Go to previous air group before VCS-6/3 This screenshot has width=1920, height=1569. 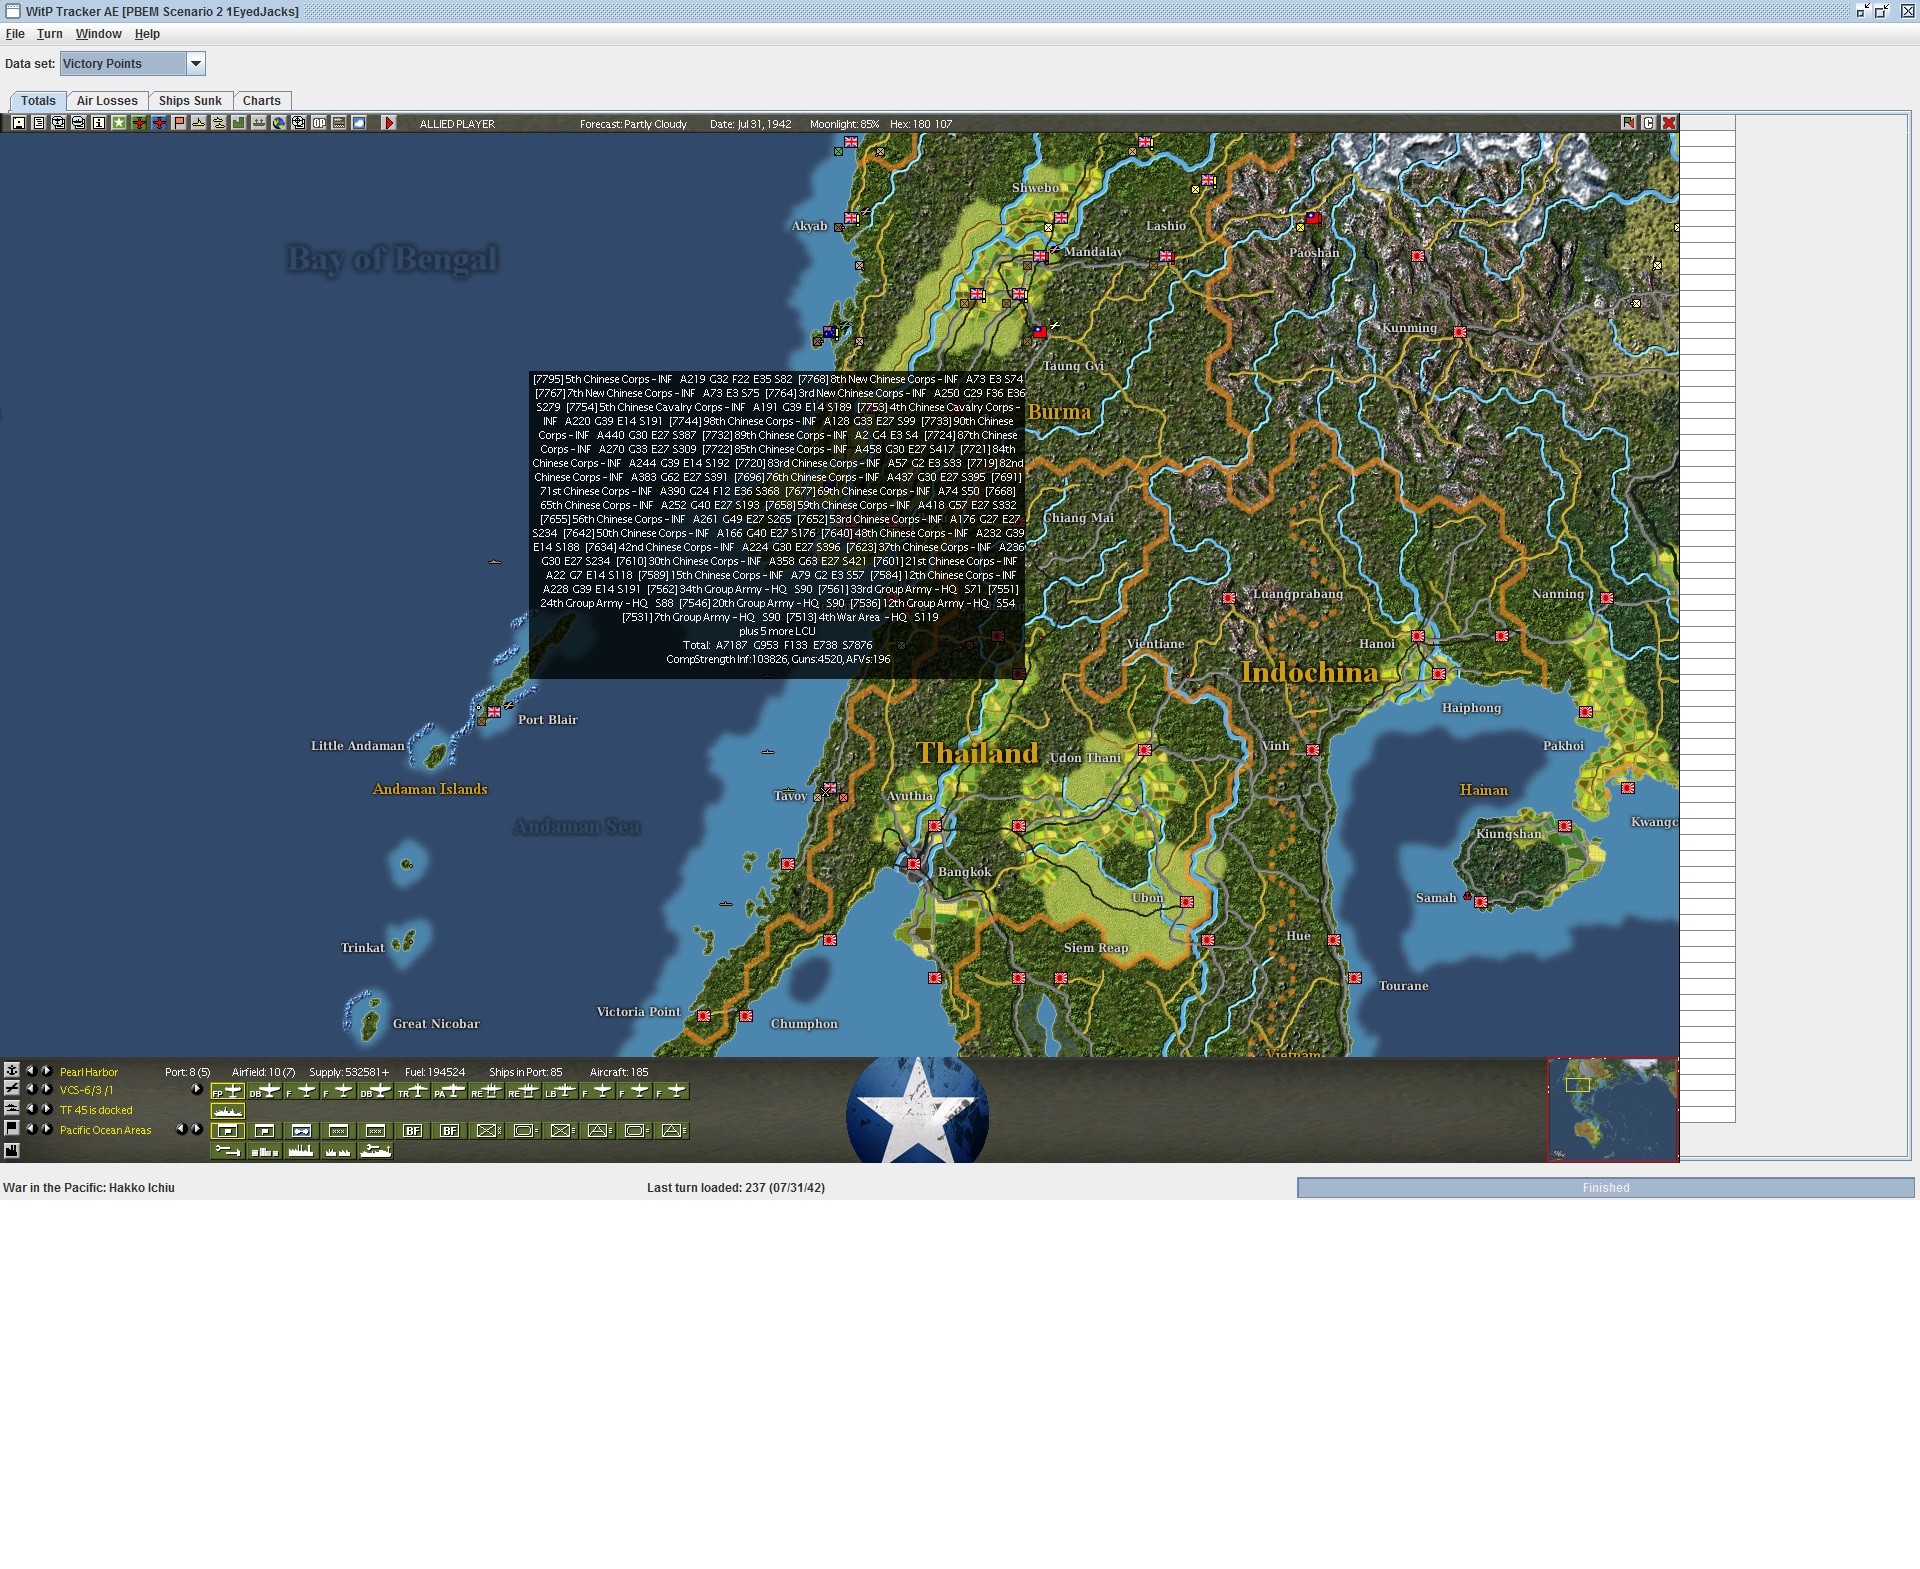[x=30, y=1090]
